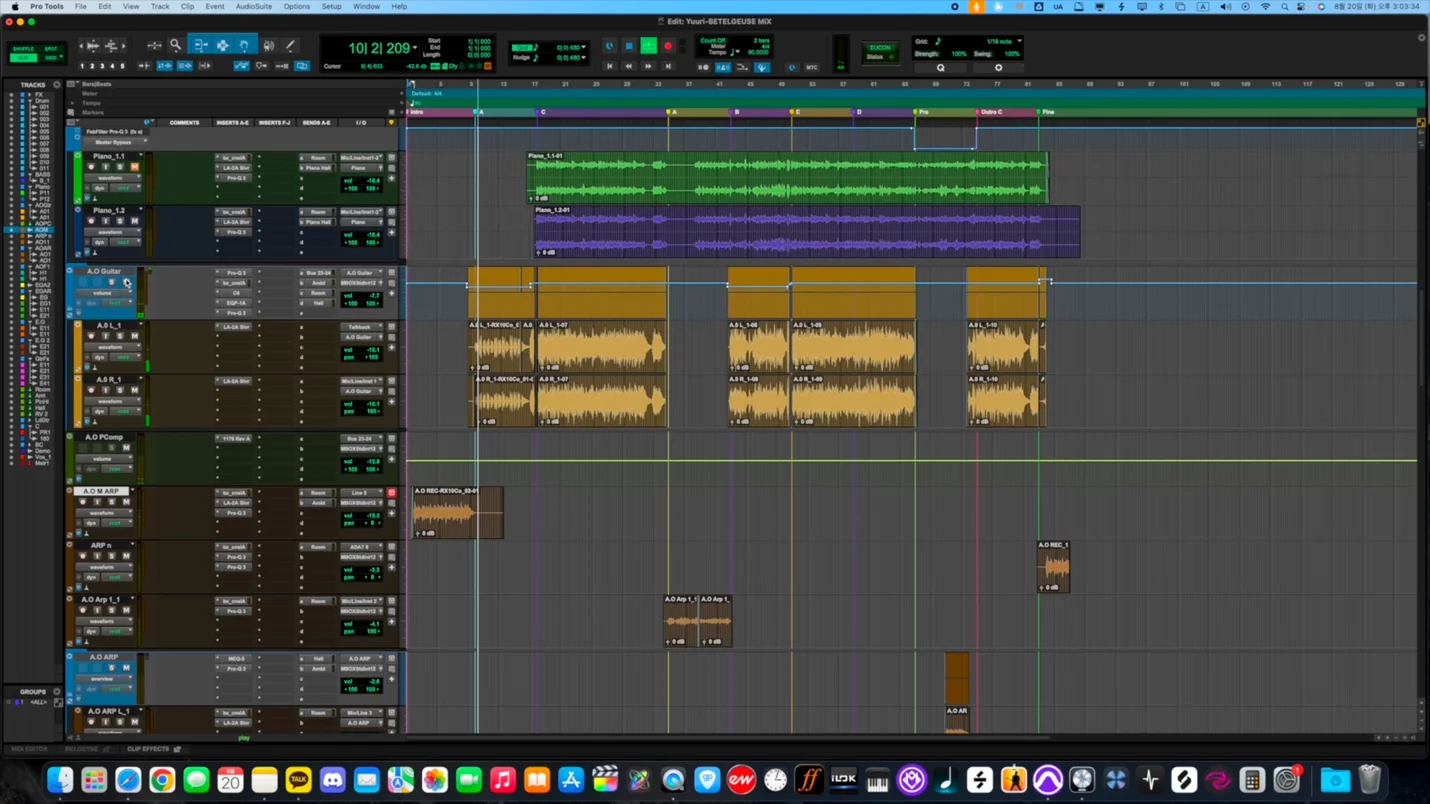Open the Clip menu
The width and height of the screenshot is (1430, 804).
coord(187,6)
